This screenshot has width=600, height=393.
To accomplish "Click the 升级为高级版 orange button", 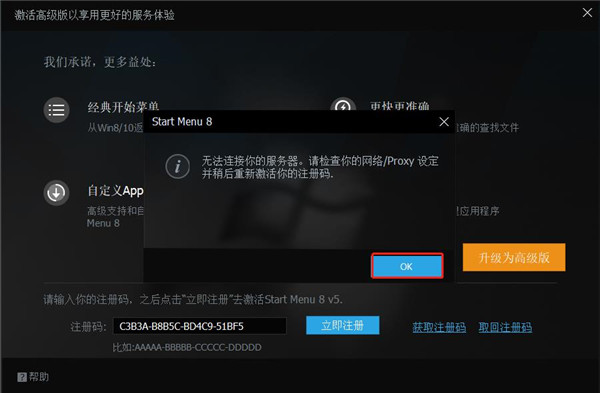I will [x=514, y=258].
